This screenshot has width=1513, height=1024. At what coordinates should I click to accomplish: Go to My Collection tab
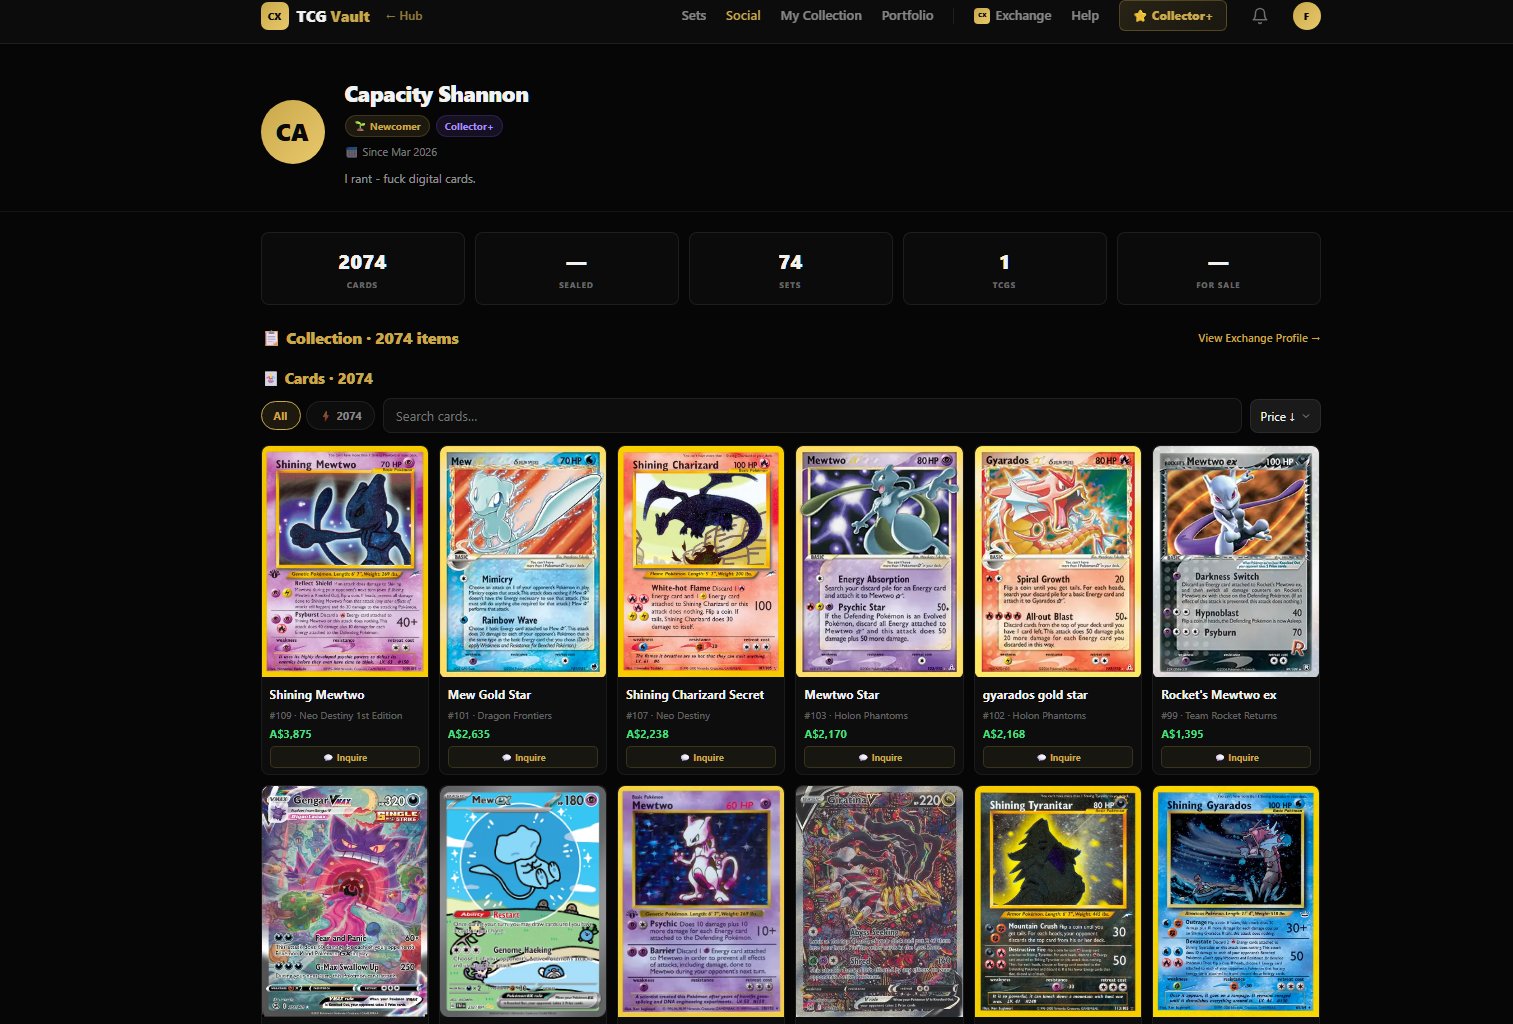(x=821, y=16)
